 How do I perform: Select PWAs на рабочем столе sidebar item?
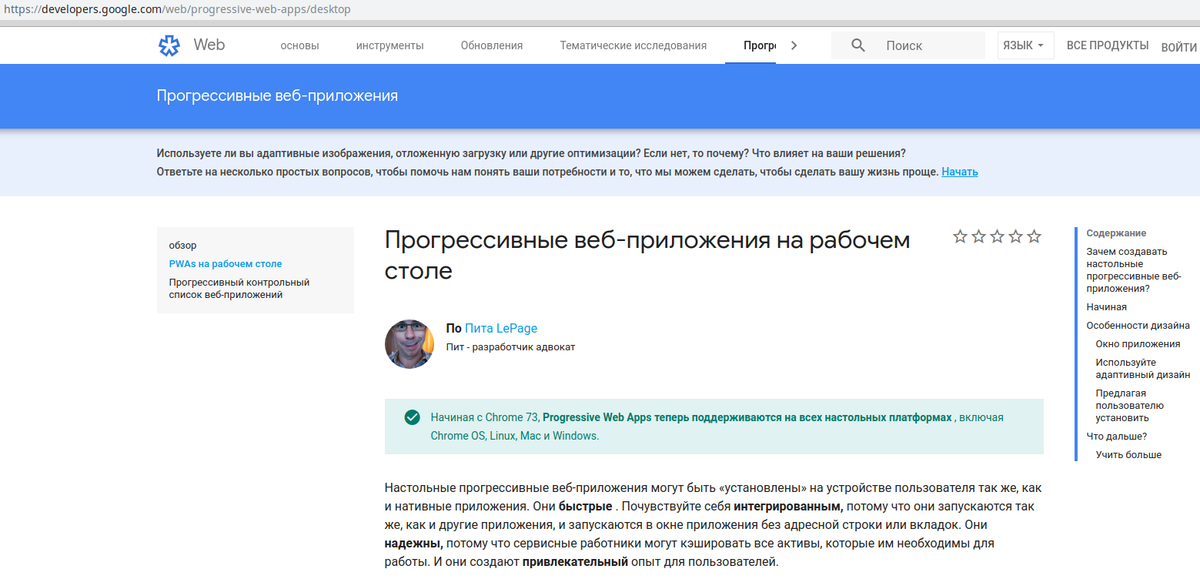tap(226, 264)
